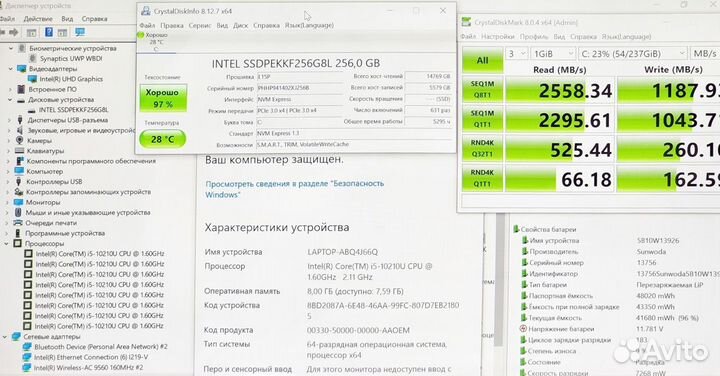Click the INTEL SSDPEKKF256G8L drive icon in the tree
The height and width of the screenshot is (376, 720).
32,110
